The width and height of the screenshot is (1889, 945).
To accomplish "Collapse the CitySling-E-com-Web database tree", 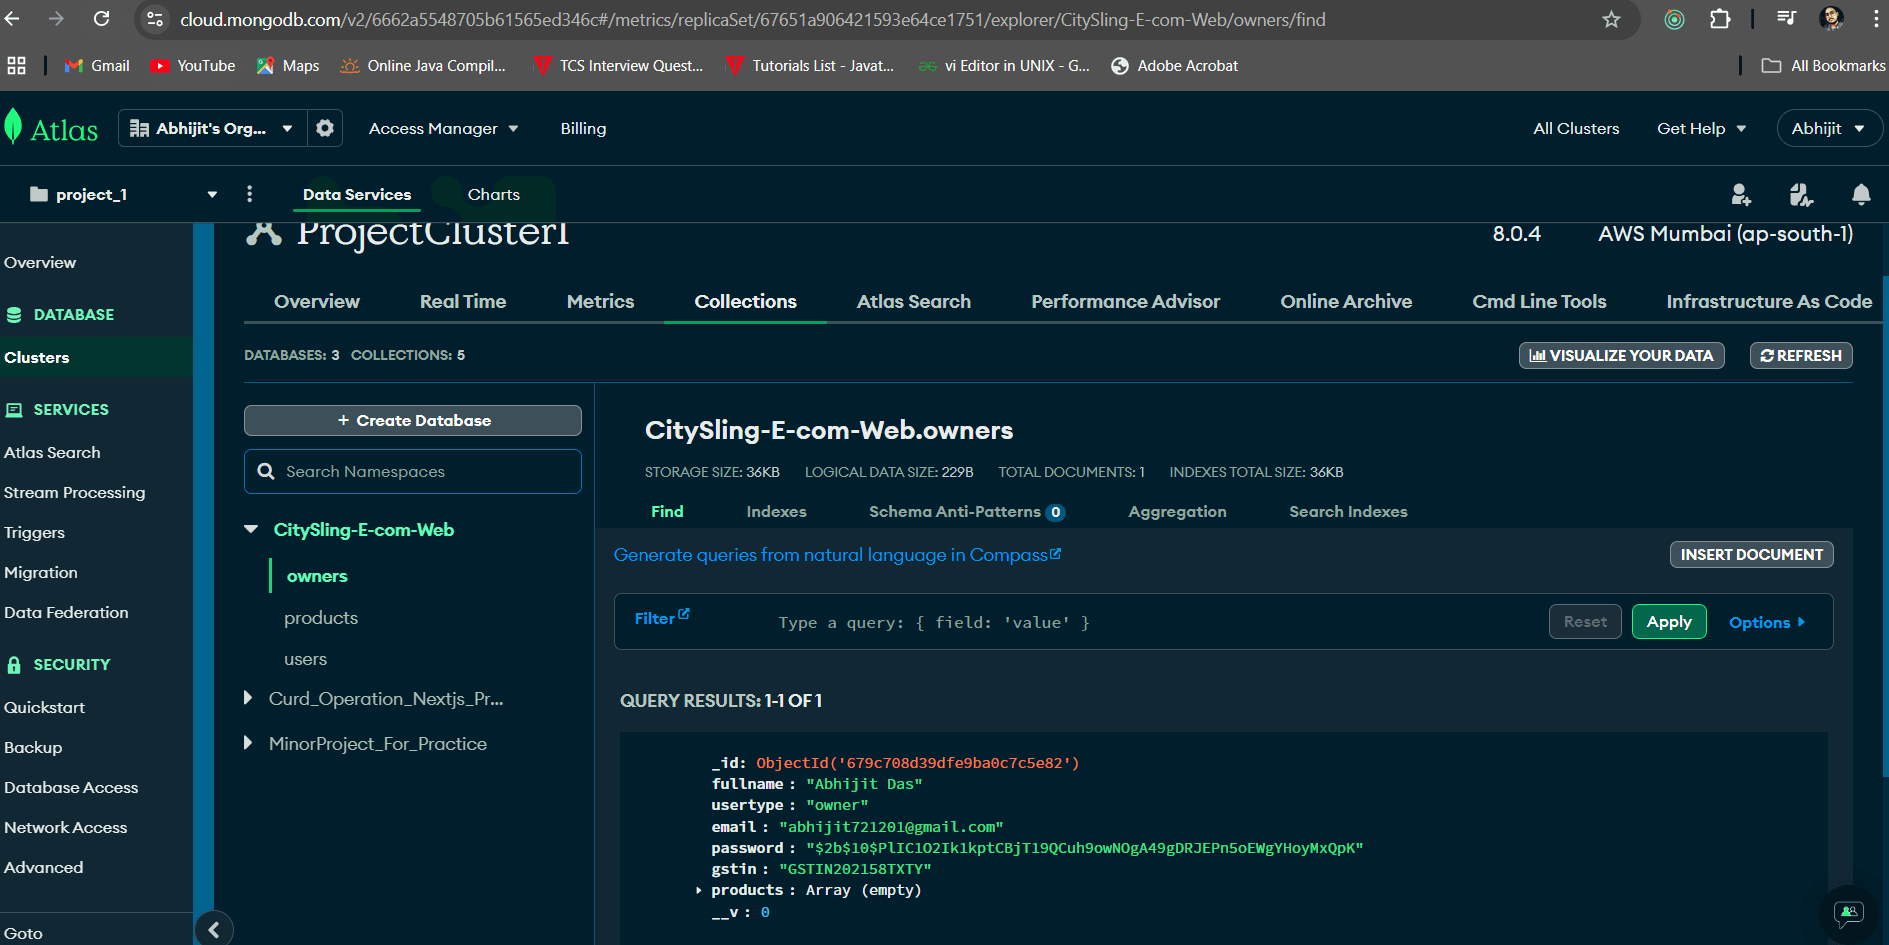I will pyautogui.click(x=251, y=529).
